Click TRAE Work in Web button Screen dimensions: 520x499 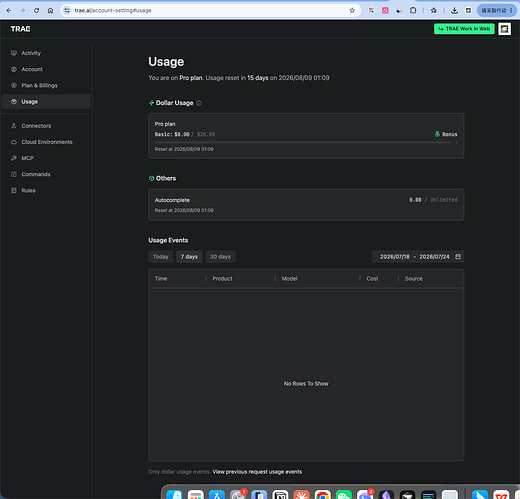click(464, 29)
